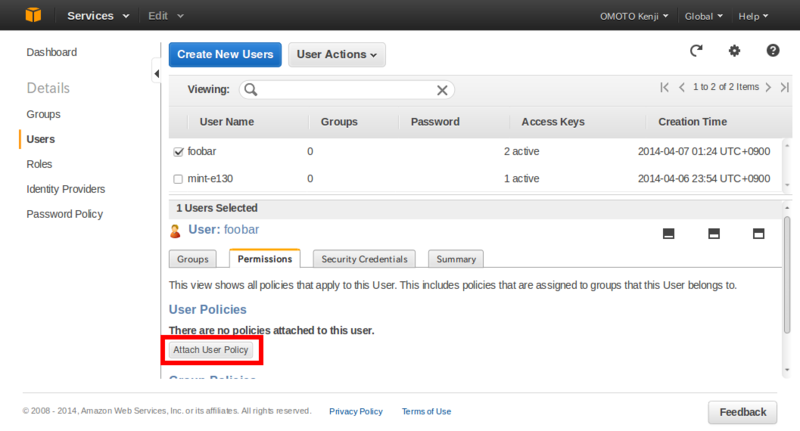Click the Attach User Policy button

tap(211, 350)
